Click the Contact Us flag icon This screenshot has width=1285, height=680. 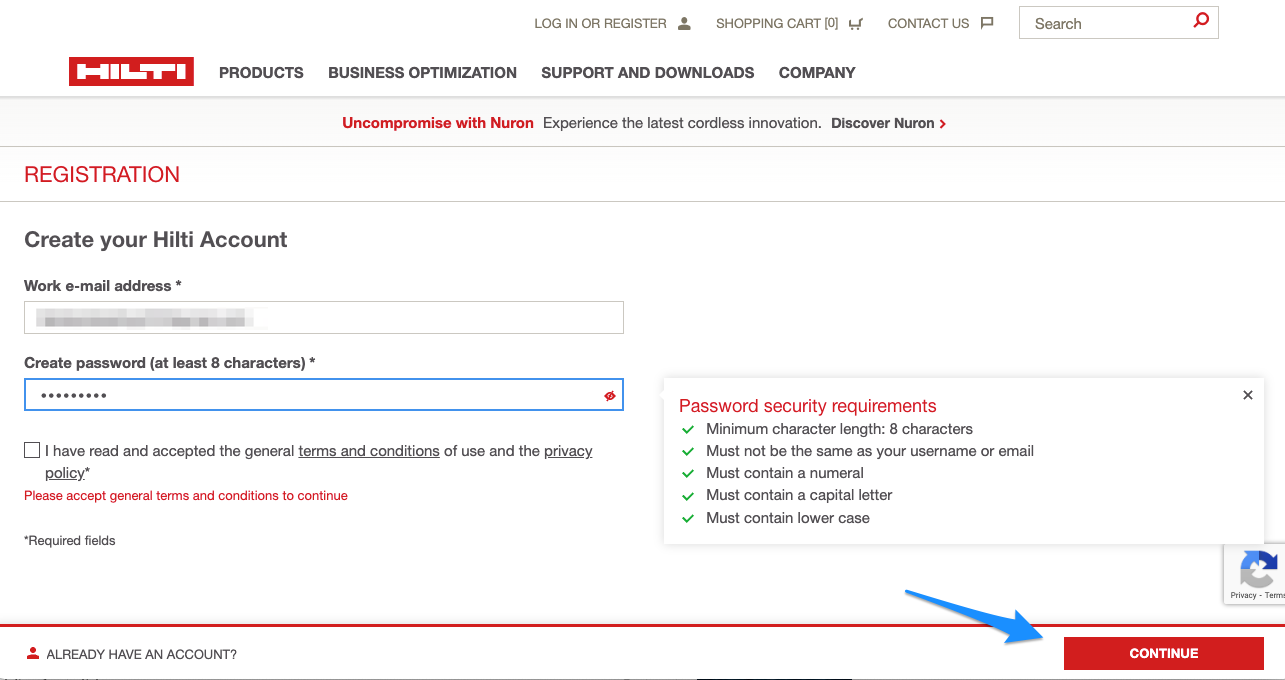coord(987,24)
